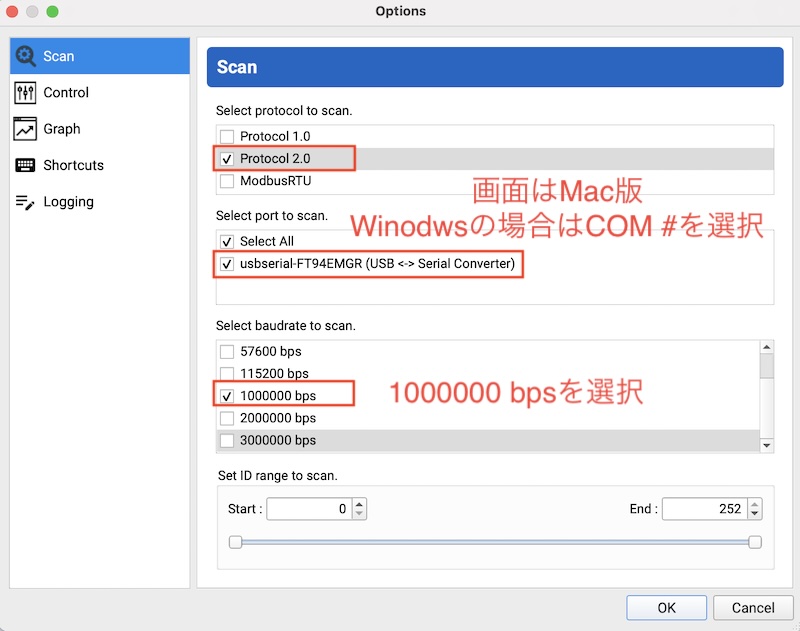This screenshot has width=800, height=631.
Task: Click the Control sliders icon
Action: (26, 93)
